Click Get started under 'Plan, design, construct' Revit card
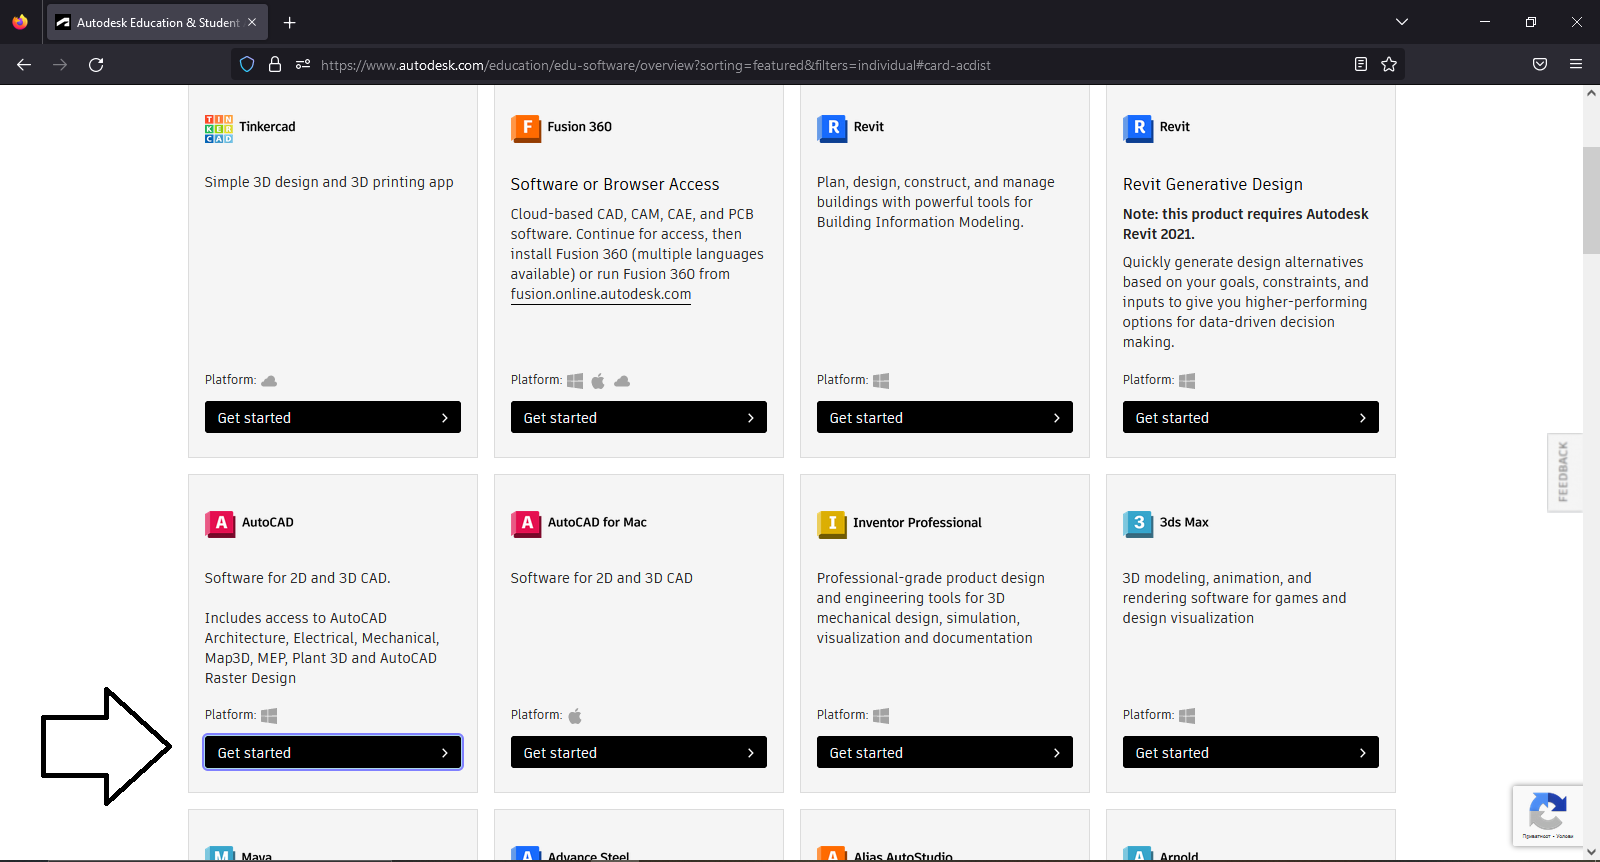The height and width of the screenshot is (862, 1600). point(945,417)
